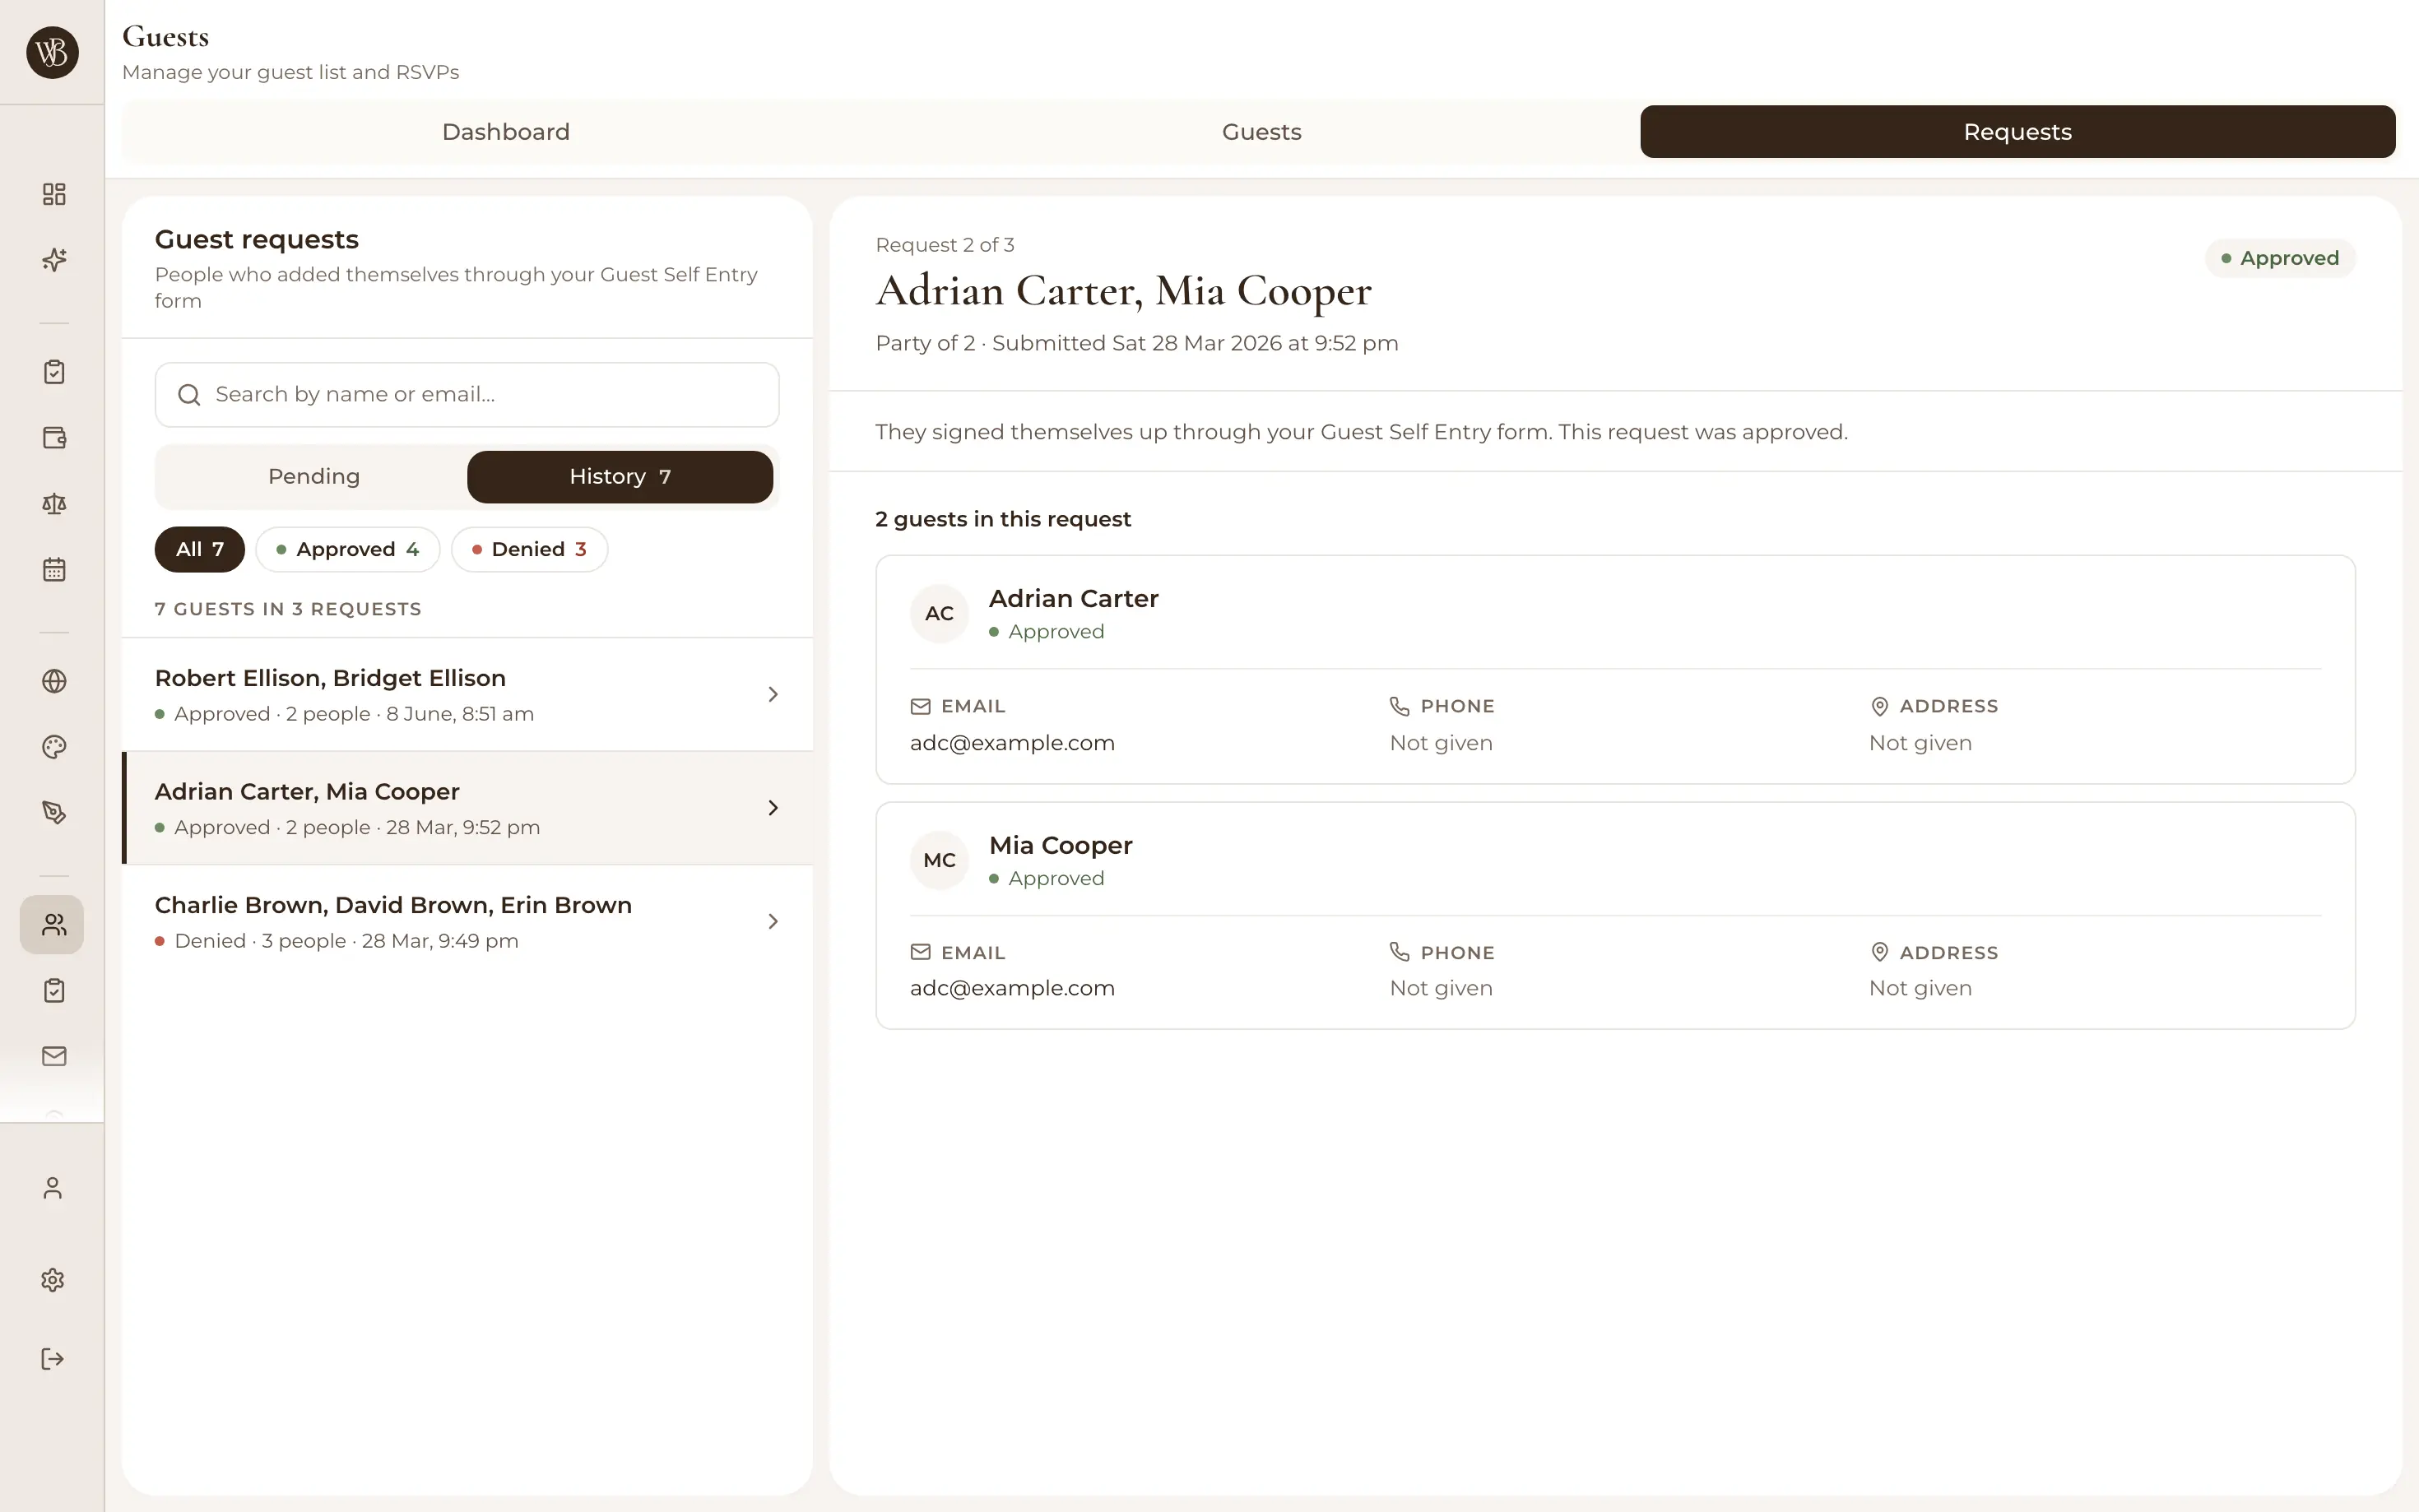This screenshot has height=1512, width=2419.
Task: Expand the Adrian Carter, Mia Cooper chevron
Action: click(x=772, y=808)
